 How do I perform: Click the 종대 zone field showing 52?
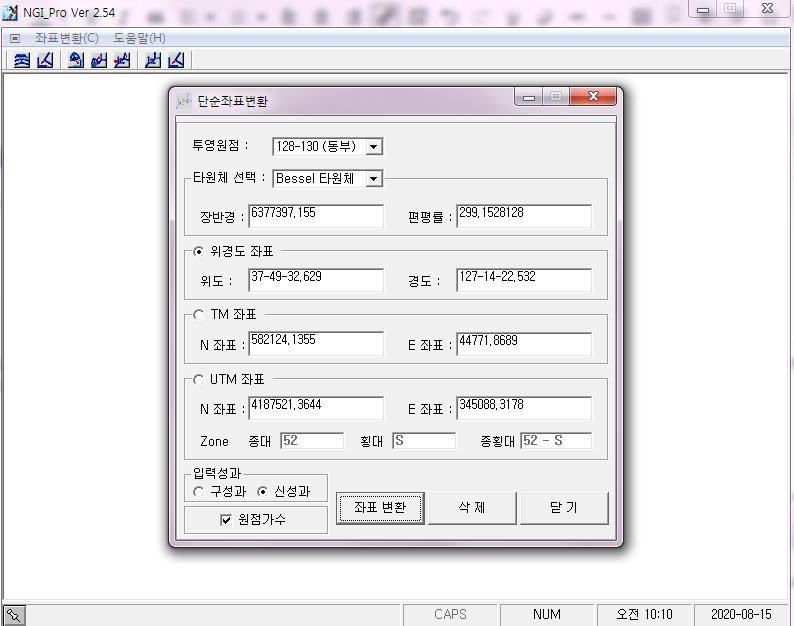[x=312, y=441]
